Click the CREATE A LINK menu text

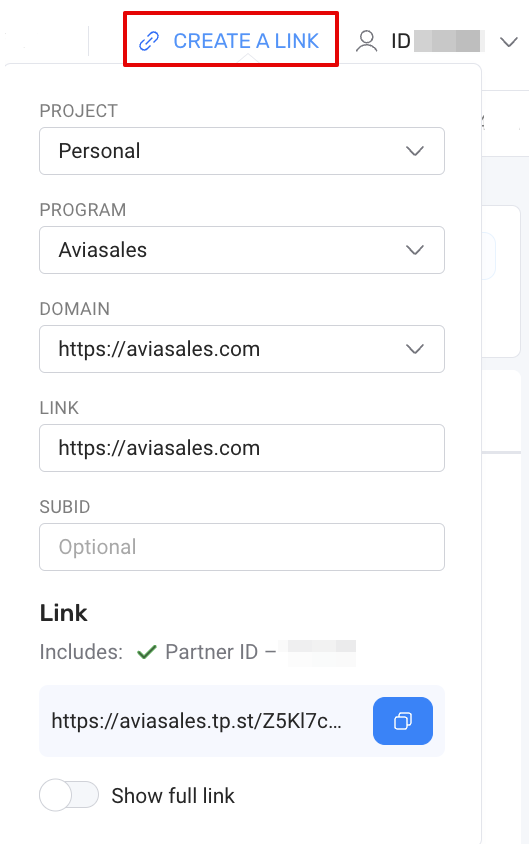pos(246,41)
